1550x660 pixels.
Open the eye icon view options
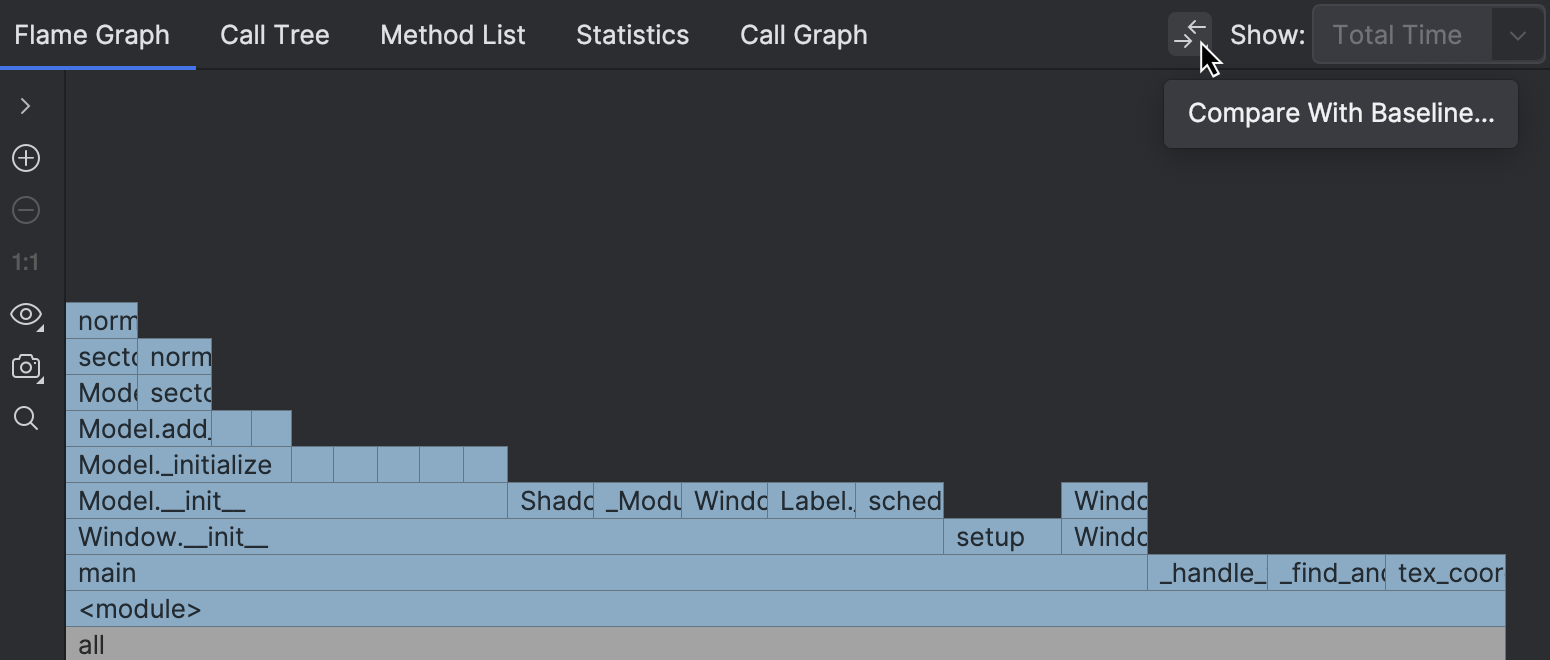point(24,314)
